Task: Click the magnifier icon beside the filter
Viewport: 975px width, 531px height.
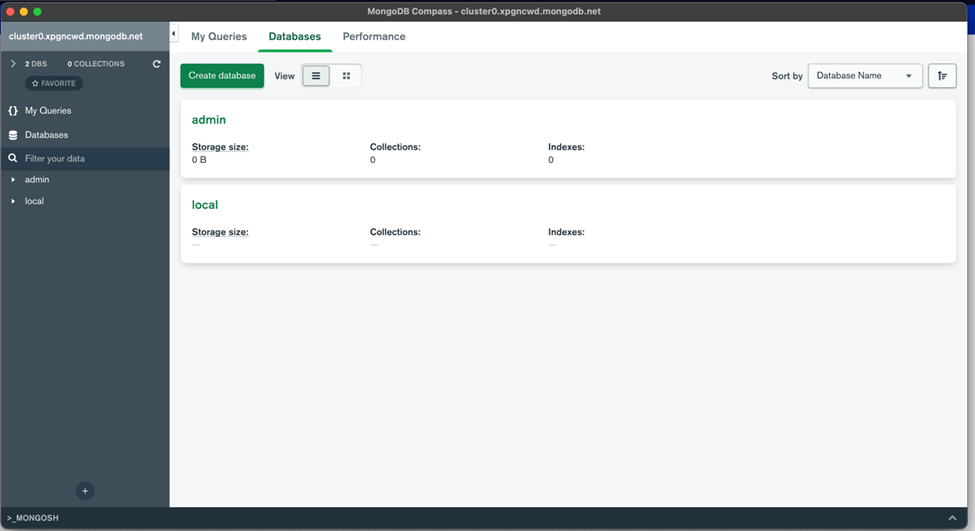Action: (12, 159)
